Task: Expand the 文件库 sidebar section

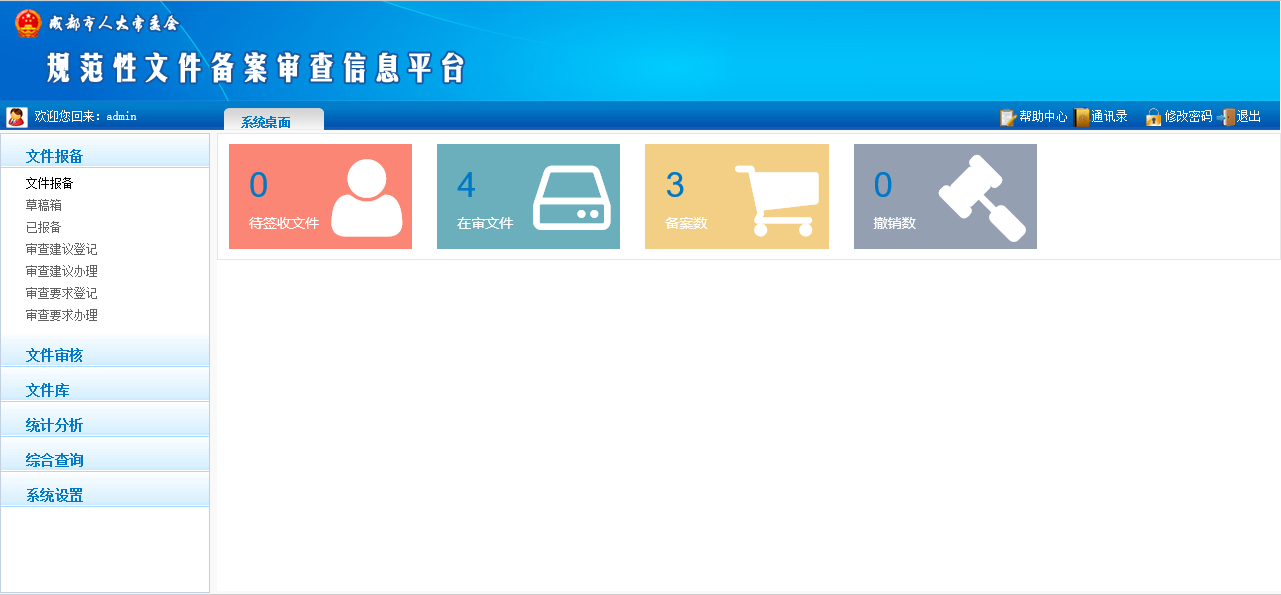Action: 105,386
